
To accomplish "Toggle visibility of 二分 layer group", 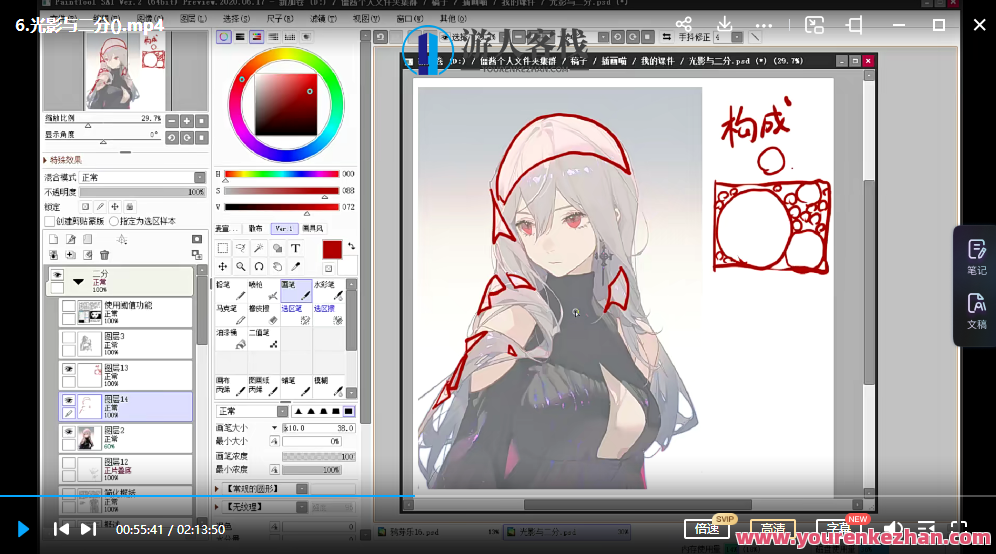I will [57, 275].
